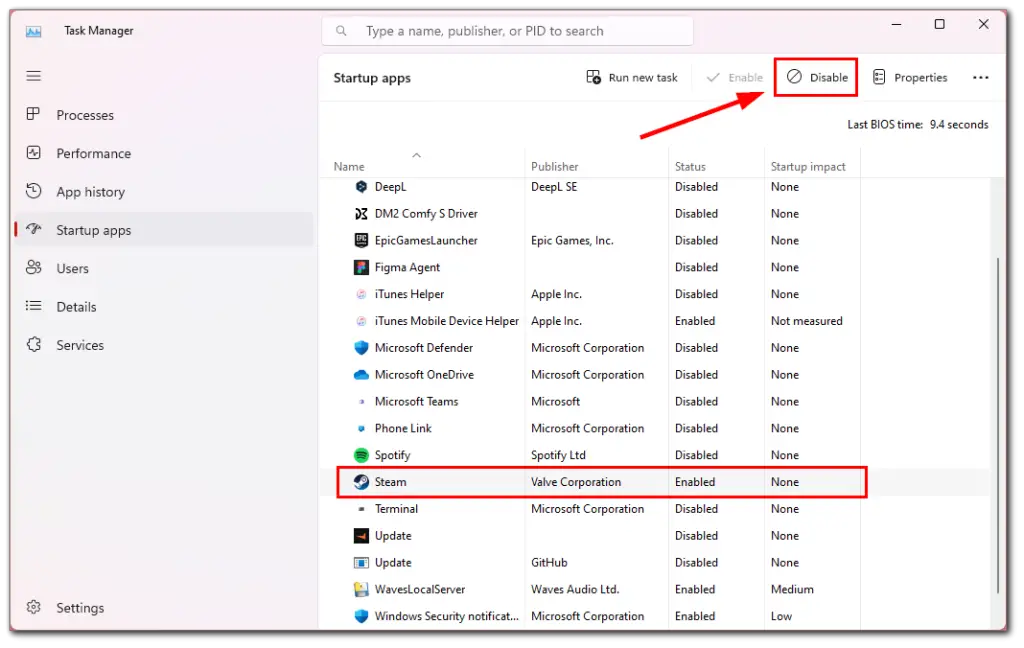Click the Spotify icon in startup list
Image resolution: width=1024 pixels, height=648 pixels.
coord(361,455)
